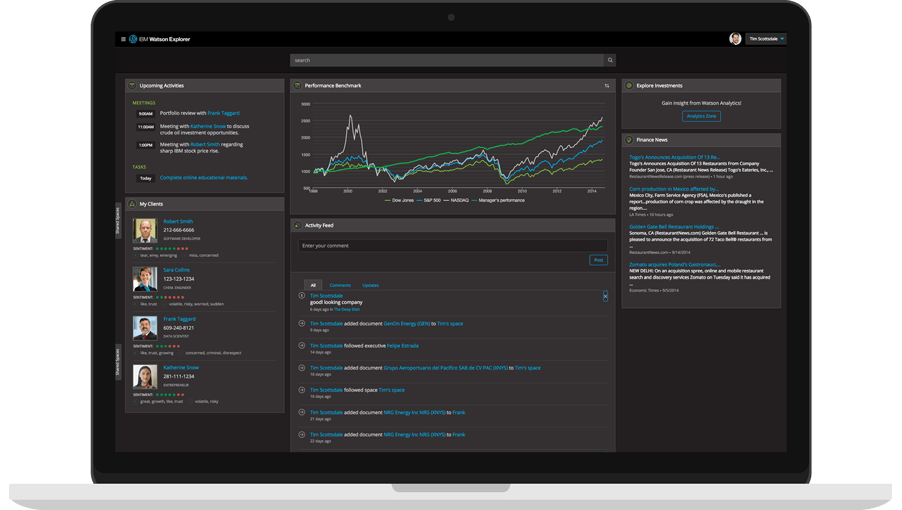Screen dimensions: 902x510
Task: Click activity icon for GenOn Energy entry
Action: tap(301, 323)
